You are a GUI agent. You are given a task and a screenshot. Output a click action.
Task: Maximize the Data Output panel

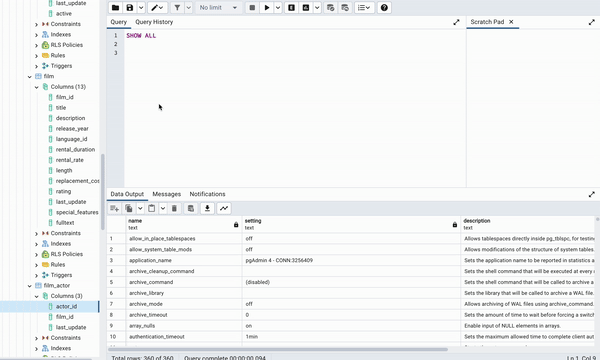tap(592, 194)
